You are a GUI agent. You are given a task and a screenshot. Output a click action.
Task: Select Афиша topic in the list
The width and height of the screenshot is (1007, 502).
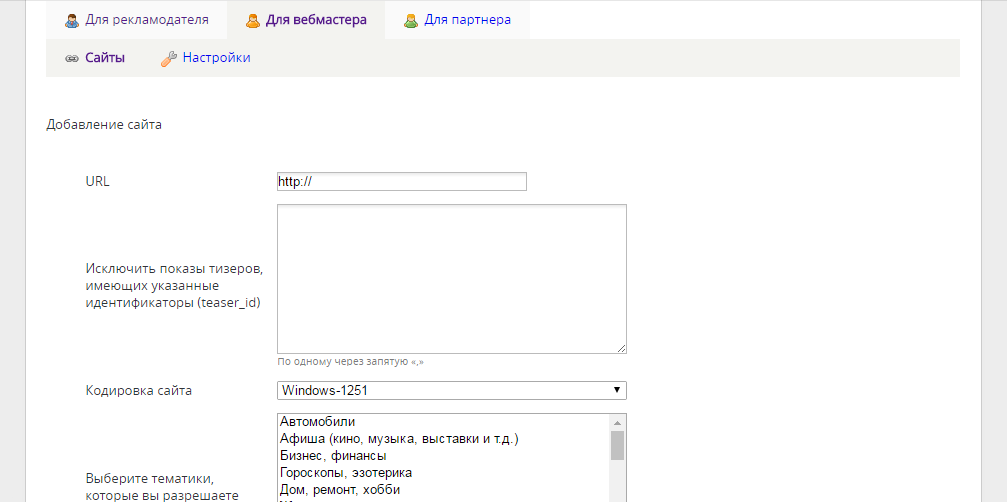point(400,439)
